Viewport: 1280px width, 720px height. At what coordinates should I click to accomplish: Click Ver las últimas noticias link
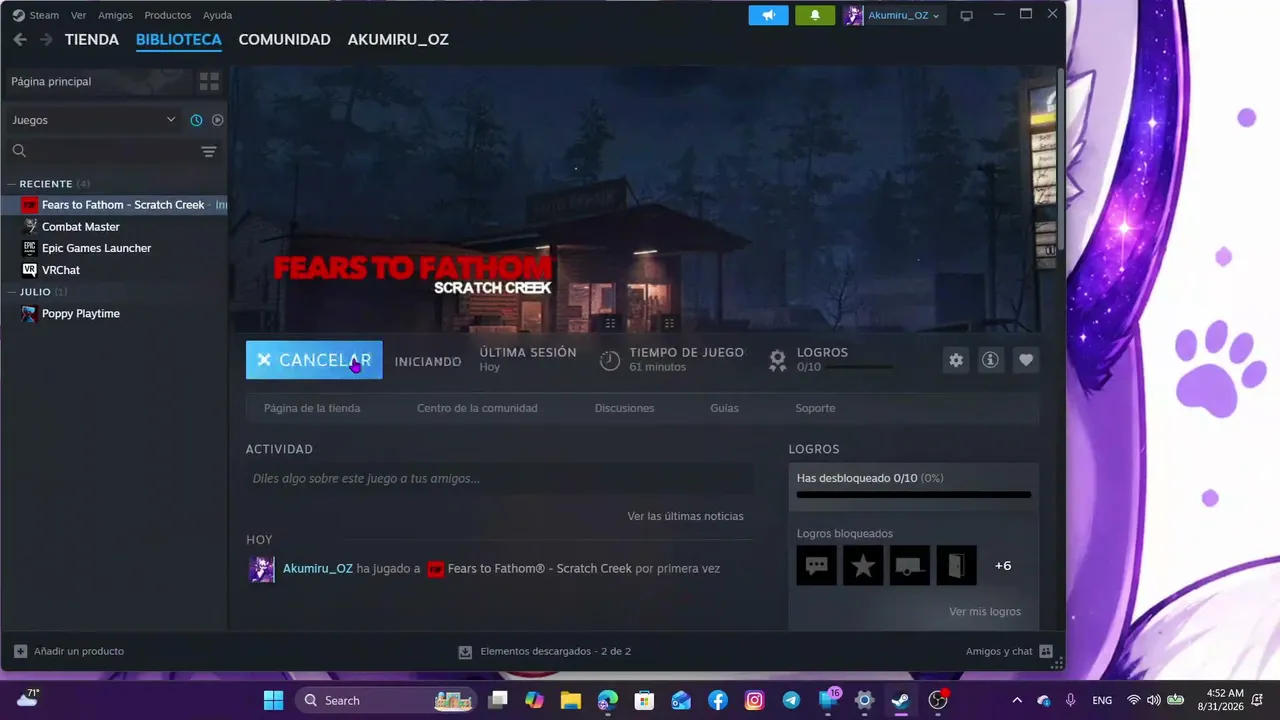coord(685,516)
